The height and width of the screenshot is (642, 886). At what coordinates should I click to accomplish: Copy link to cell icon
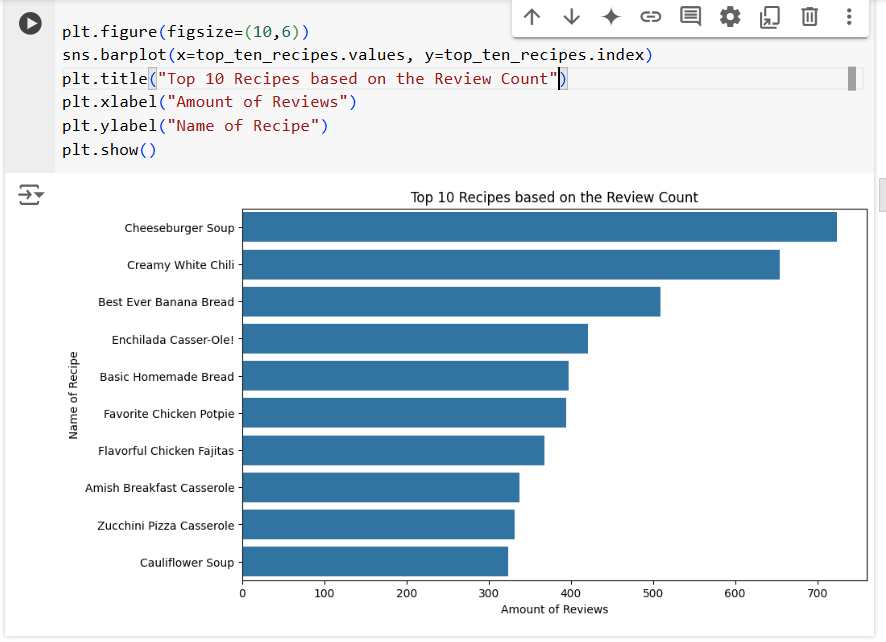click(x=650, y=16)
